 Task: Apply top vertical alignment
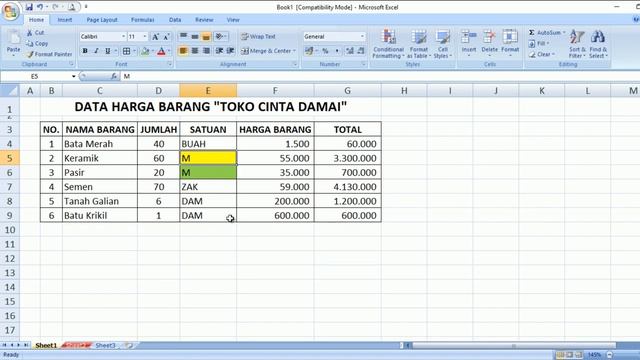184,36
